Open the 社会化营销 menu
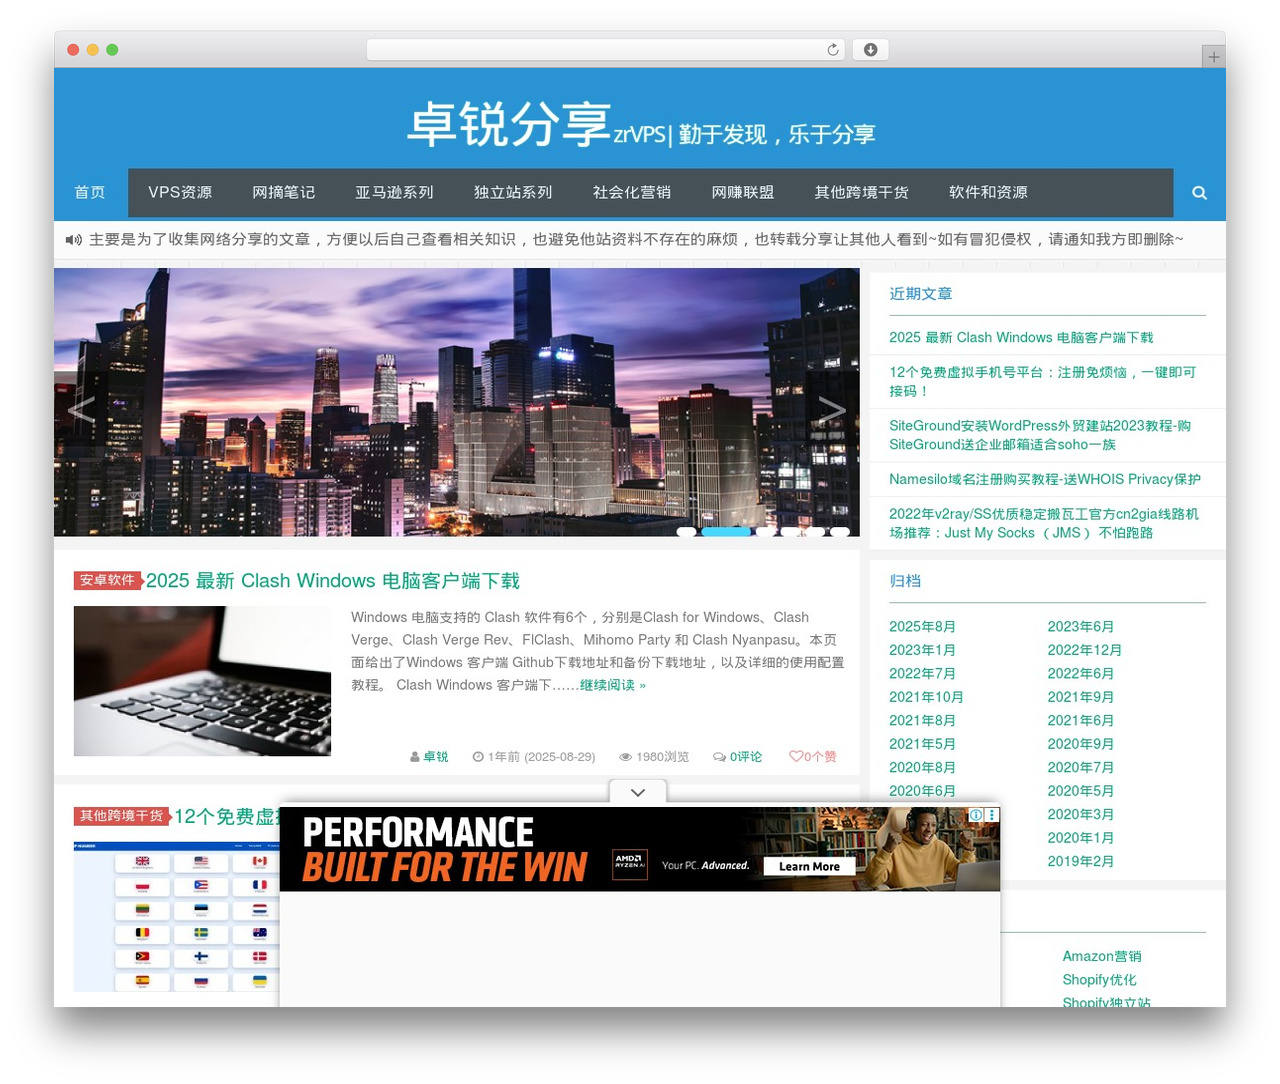This screenshot has width=1280, height=1084. click(x=632, y=193)
